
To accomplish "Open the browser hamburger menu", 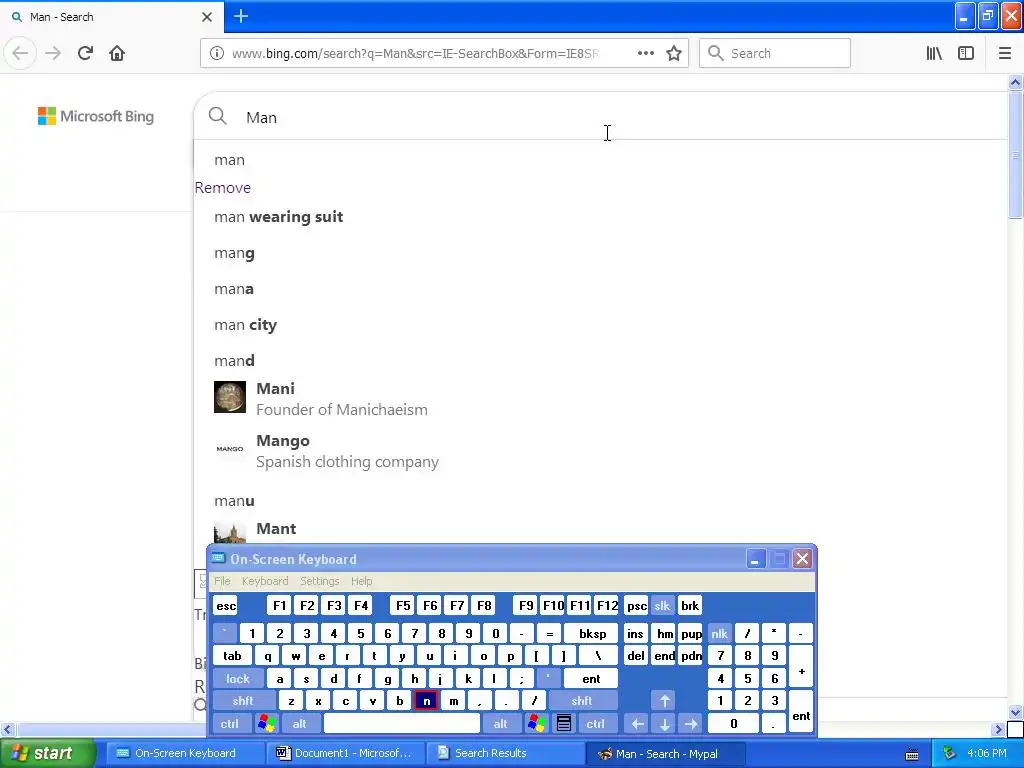I will 1004,53.
